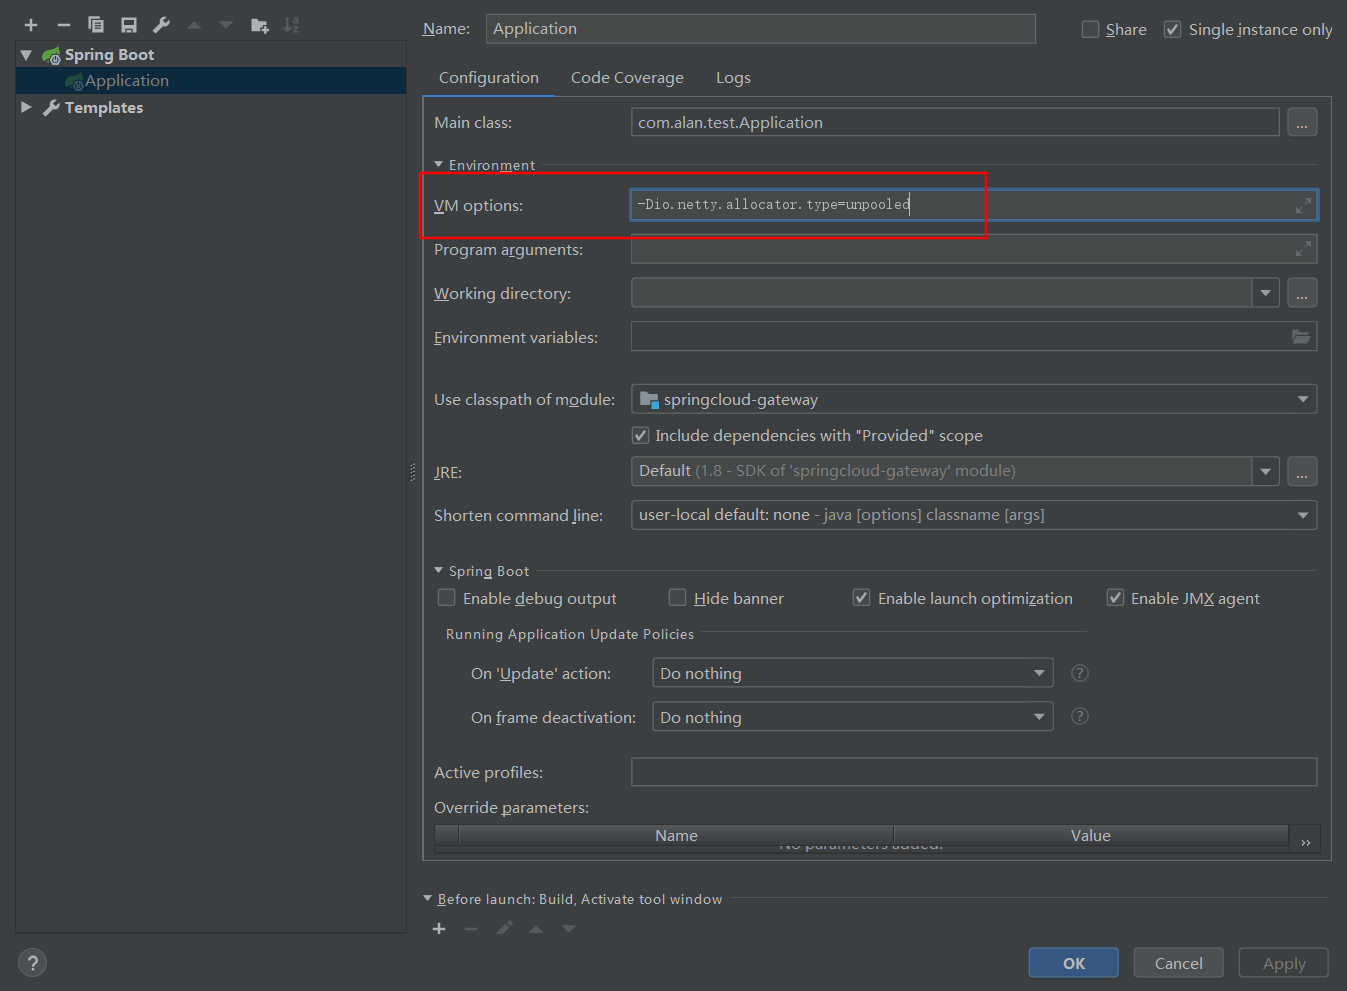
Task: Switch to the Code Coverage tab
Action: point(627,78)
